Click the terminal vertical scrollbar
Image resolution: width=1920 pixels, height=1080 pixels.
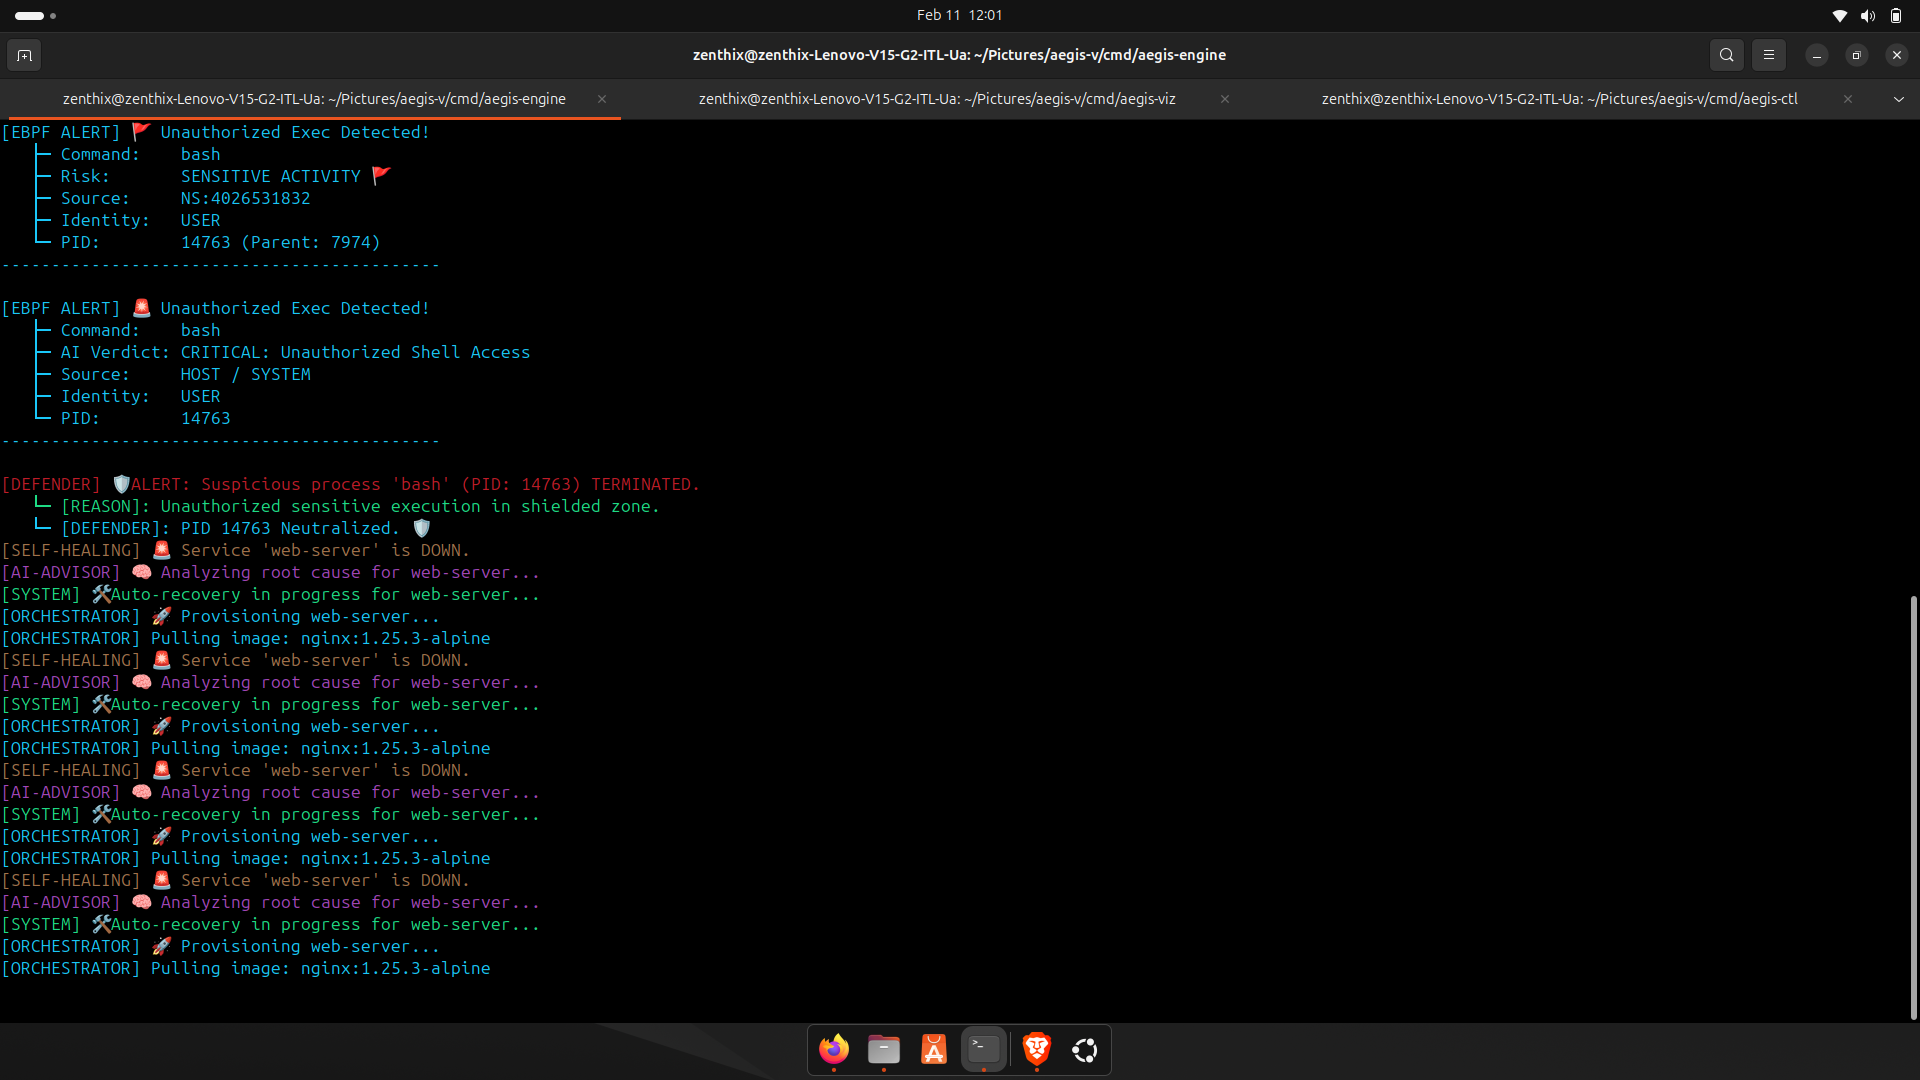click(x=1913, y=806)
